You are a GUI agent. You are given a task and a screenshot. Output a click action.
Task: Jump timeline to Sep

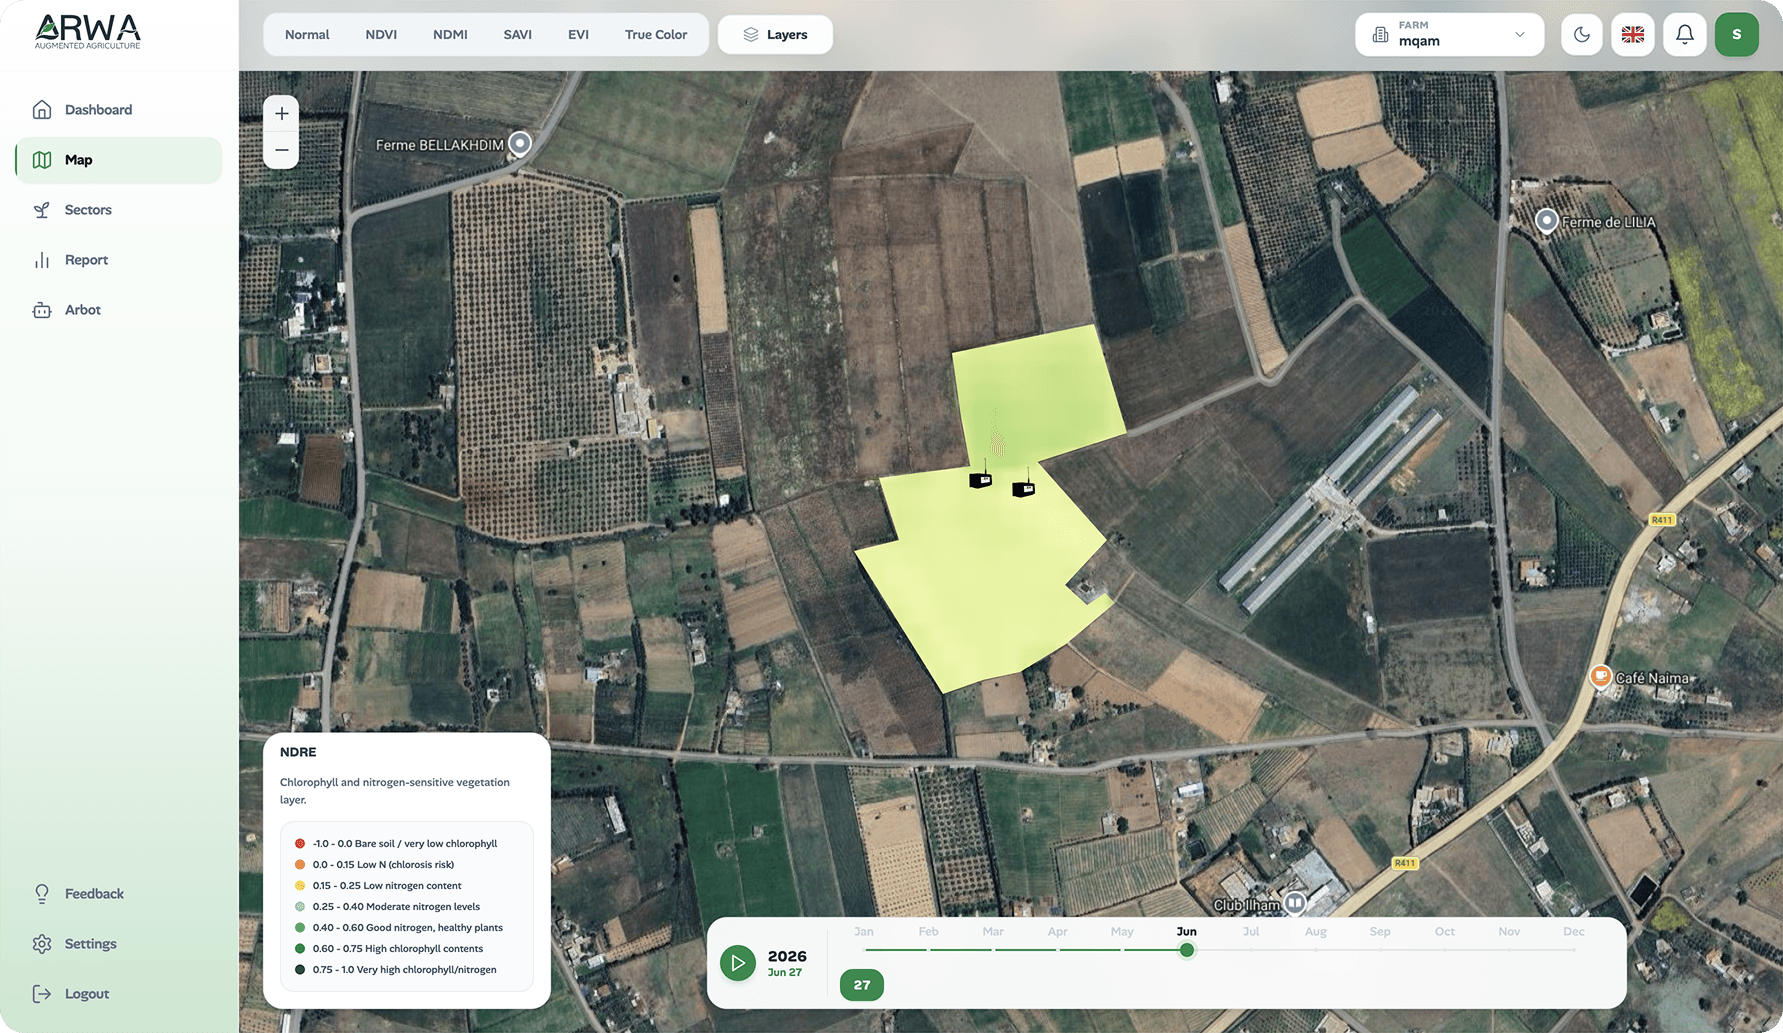click(x=1380, y=932)
